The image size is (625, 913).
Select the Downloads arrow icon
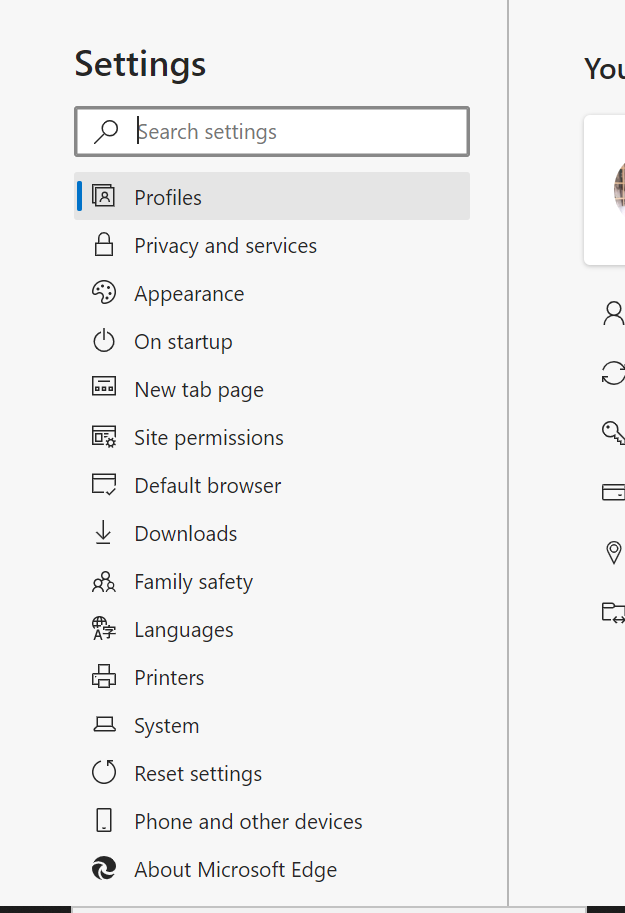tap(103, 532)
